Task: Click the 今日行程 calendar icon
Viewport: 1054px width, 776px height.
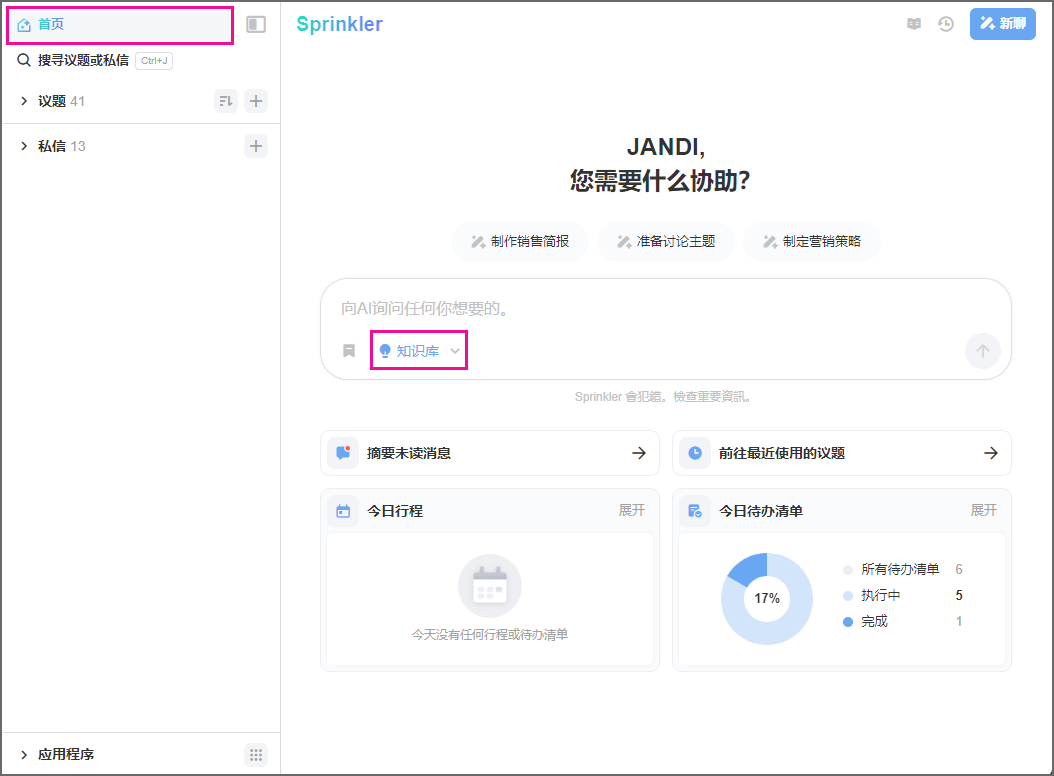Action: point(343,511)
